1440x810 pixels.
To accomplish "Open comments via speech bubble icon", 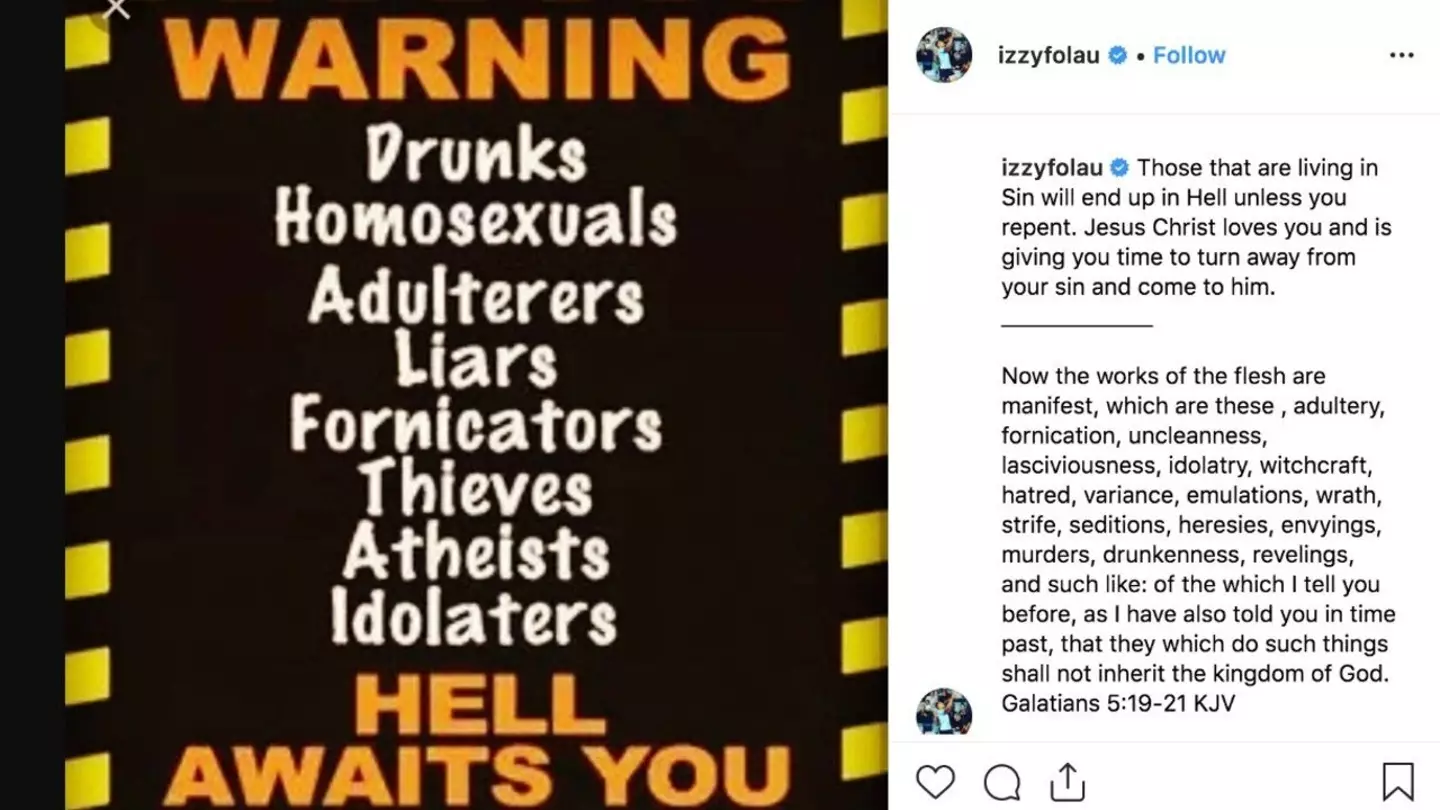I will pos(1002,782).
